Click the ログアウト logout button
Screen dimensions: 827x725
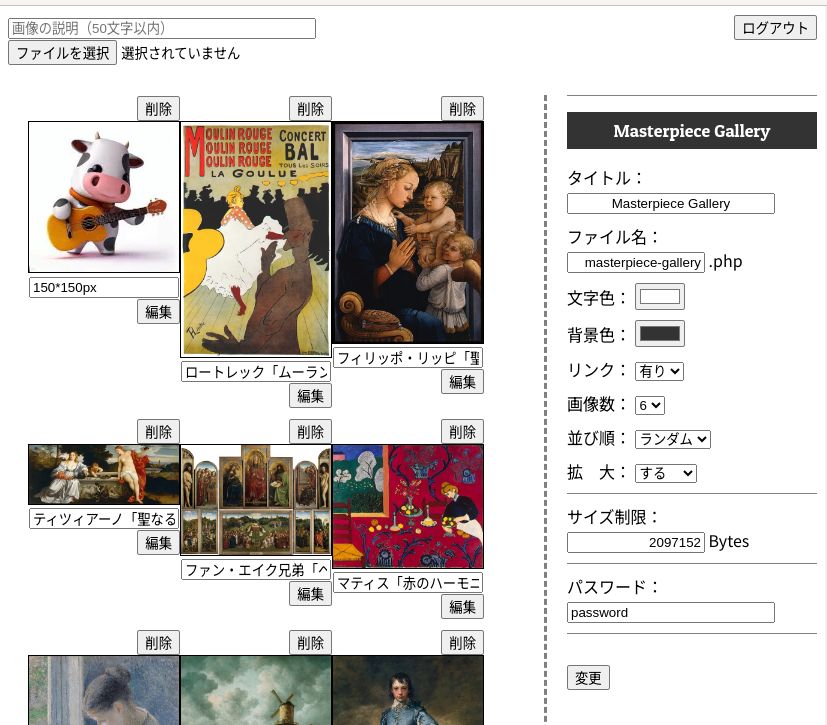coord(775,28)
